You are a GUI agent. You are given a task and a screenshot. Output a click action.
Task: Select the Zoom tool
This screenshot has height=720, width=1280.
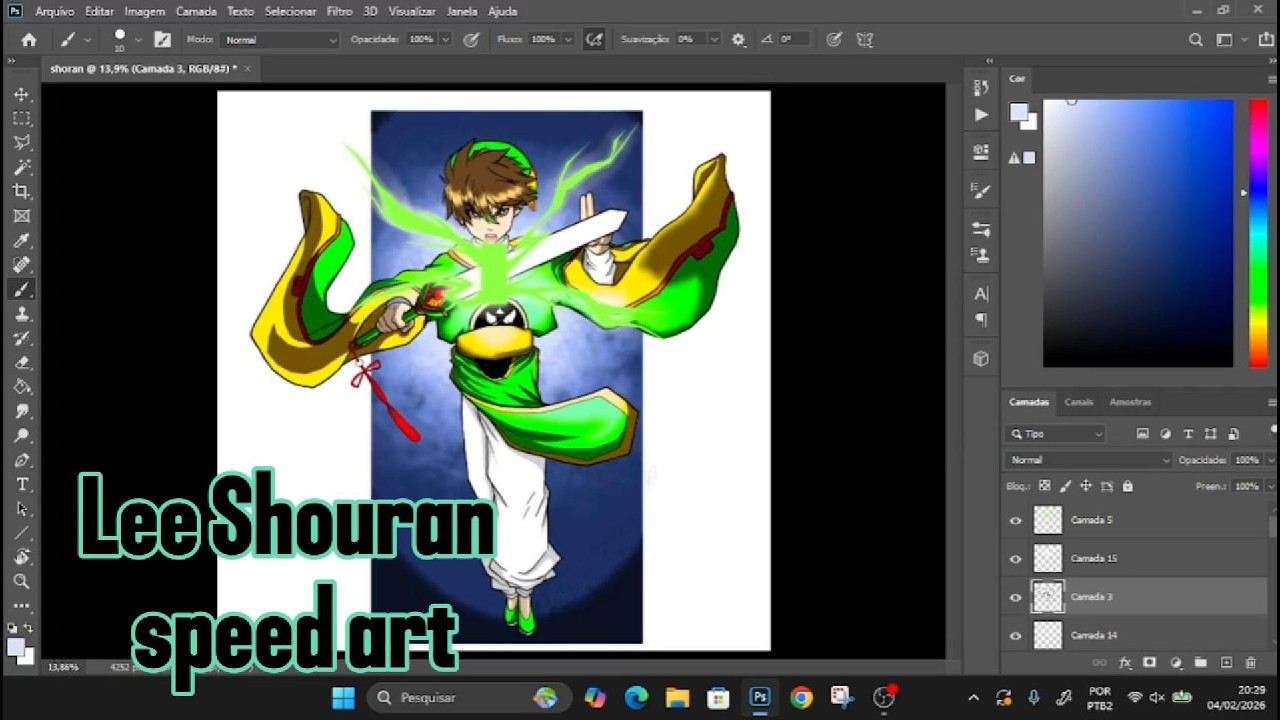pos(21,581)
